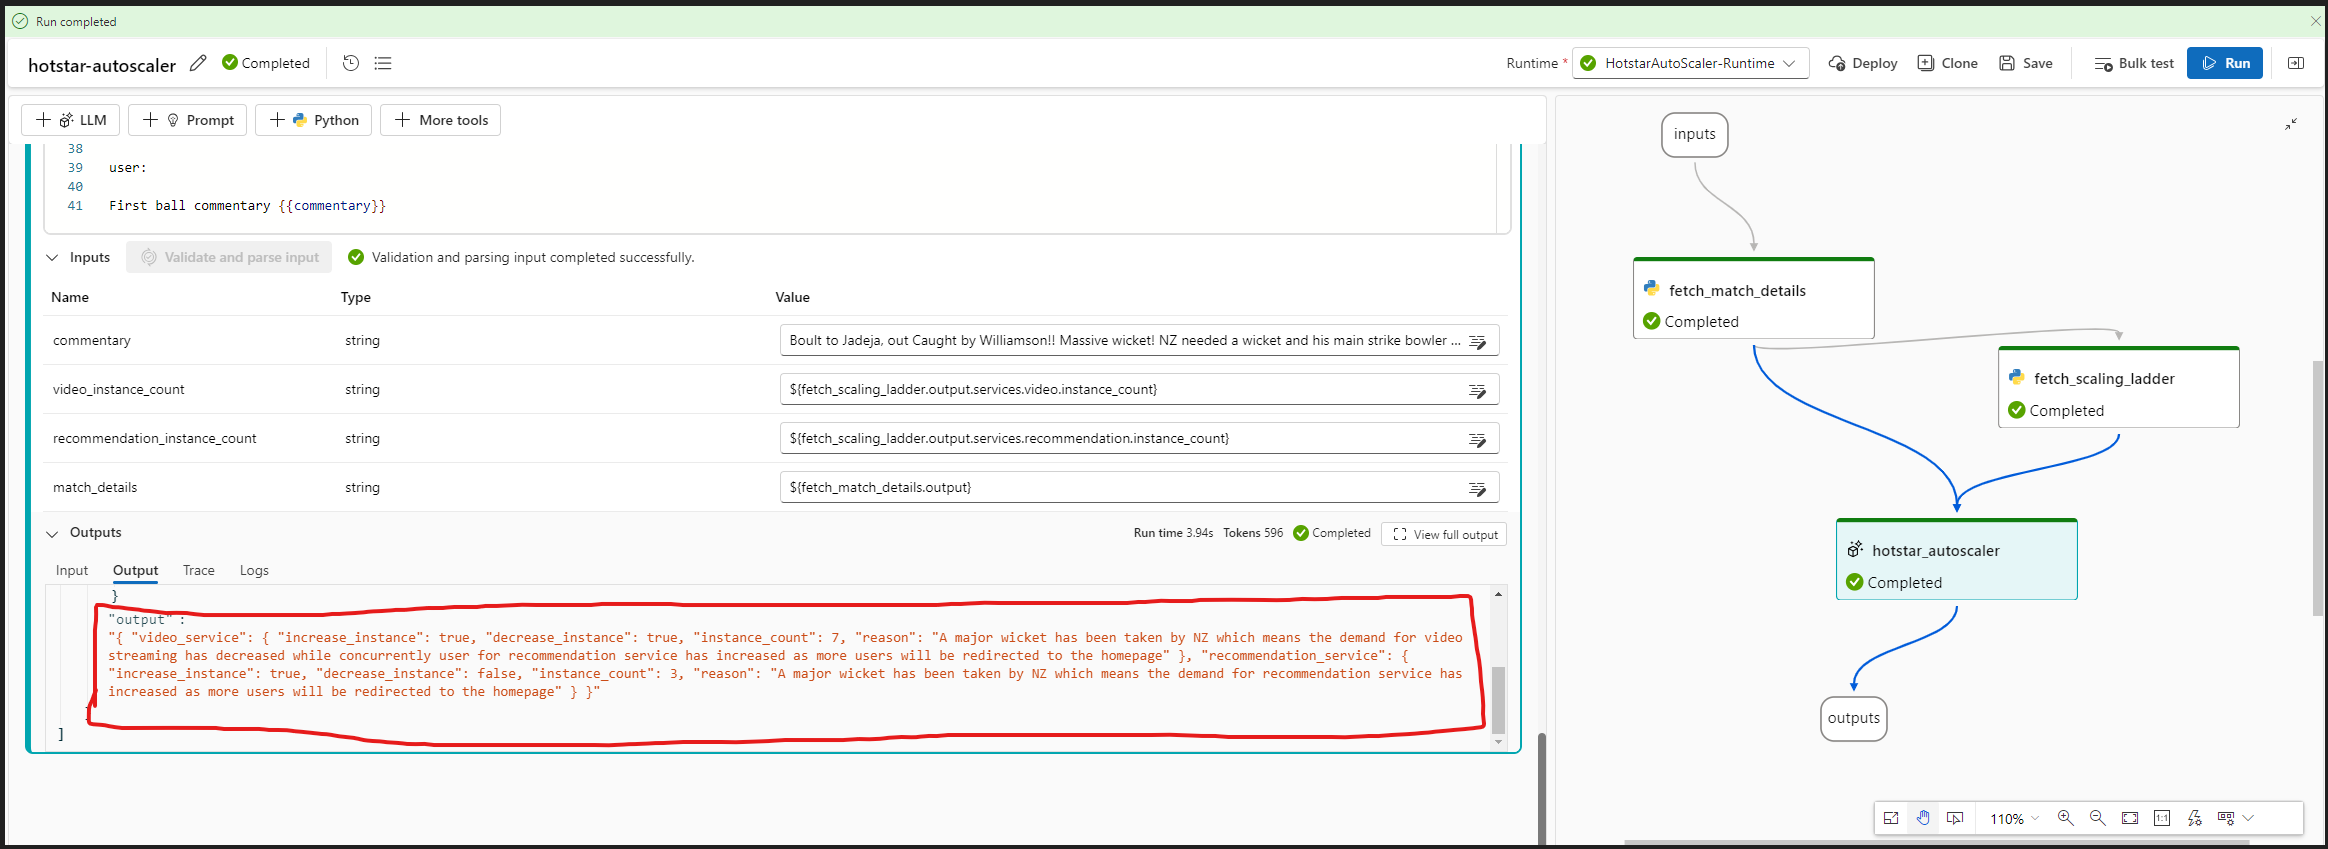Open the auto-layout lightning icon
Image resolution: width=2328 pixels, height=849 pixels.
pyautogui.click(x=2194, y=818)
